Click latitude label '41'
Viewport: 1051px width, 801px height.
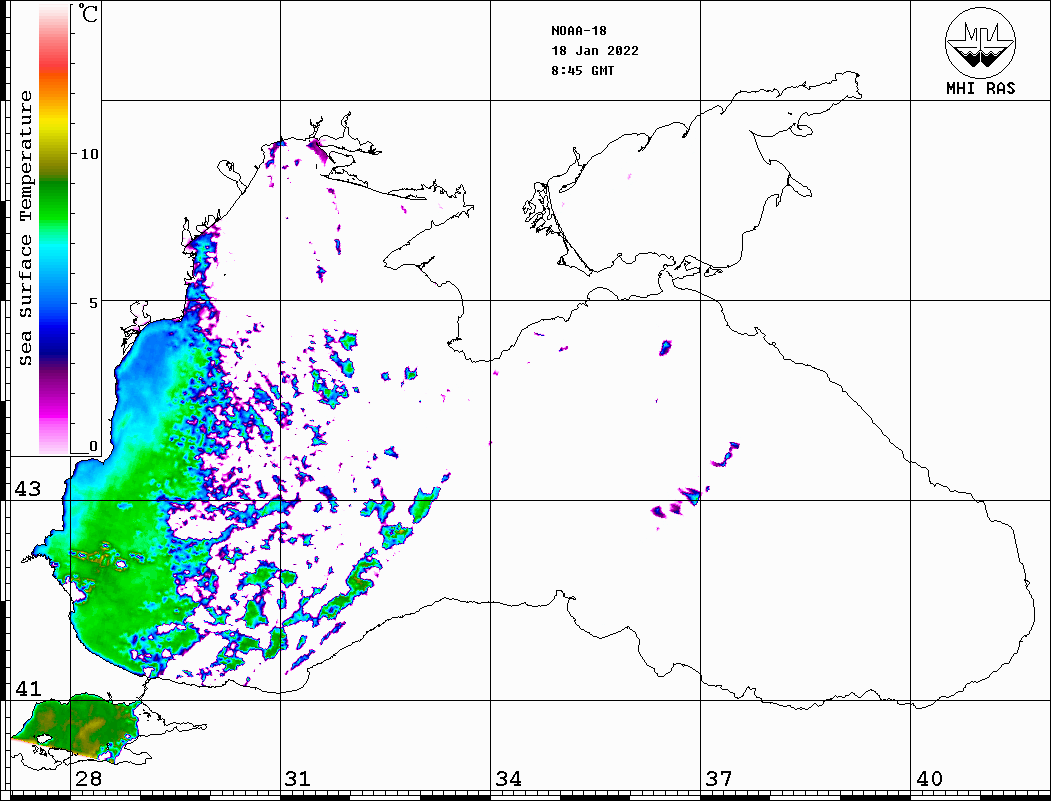coord(28,689)
